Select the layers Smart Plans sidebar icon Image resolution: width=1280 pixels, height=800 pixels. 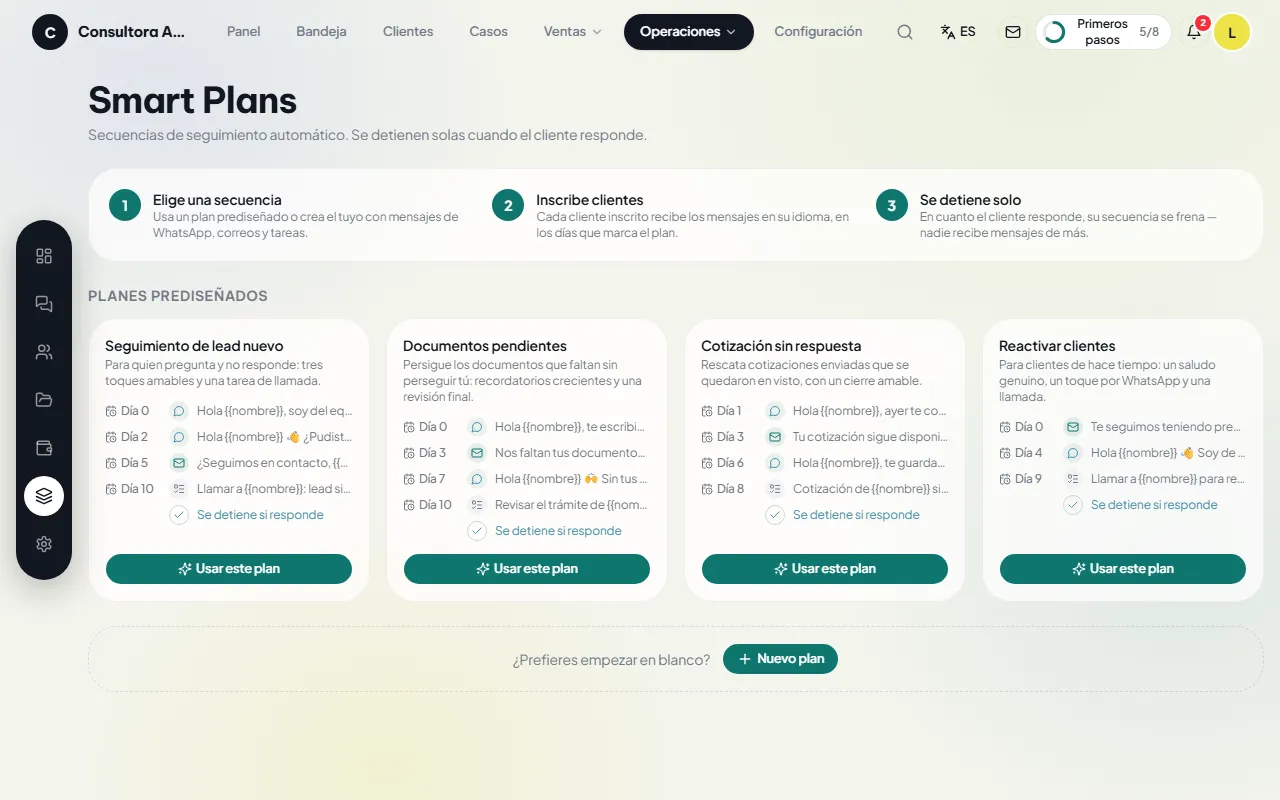point(44,496)
